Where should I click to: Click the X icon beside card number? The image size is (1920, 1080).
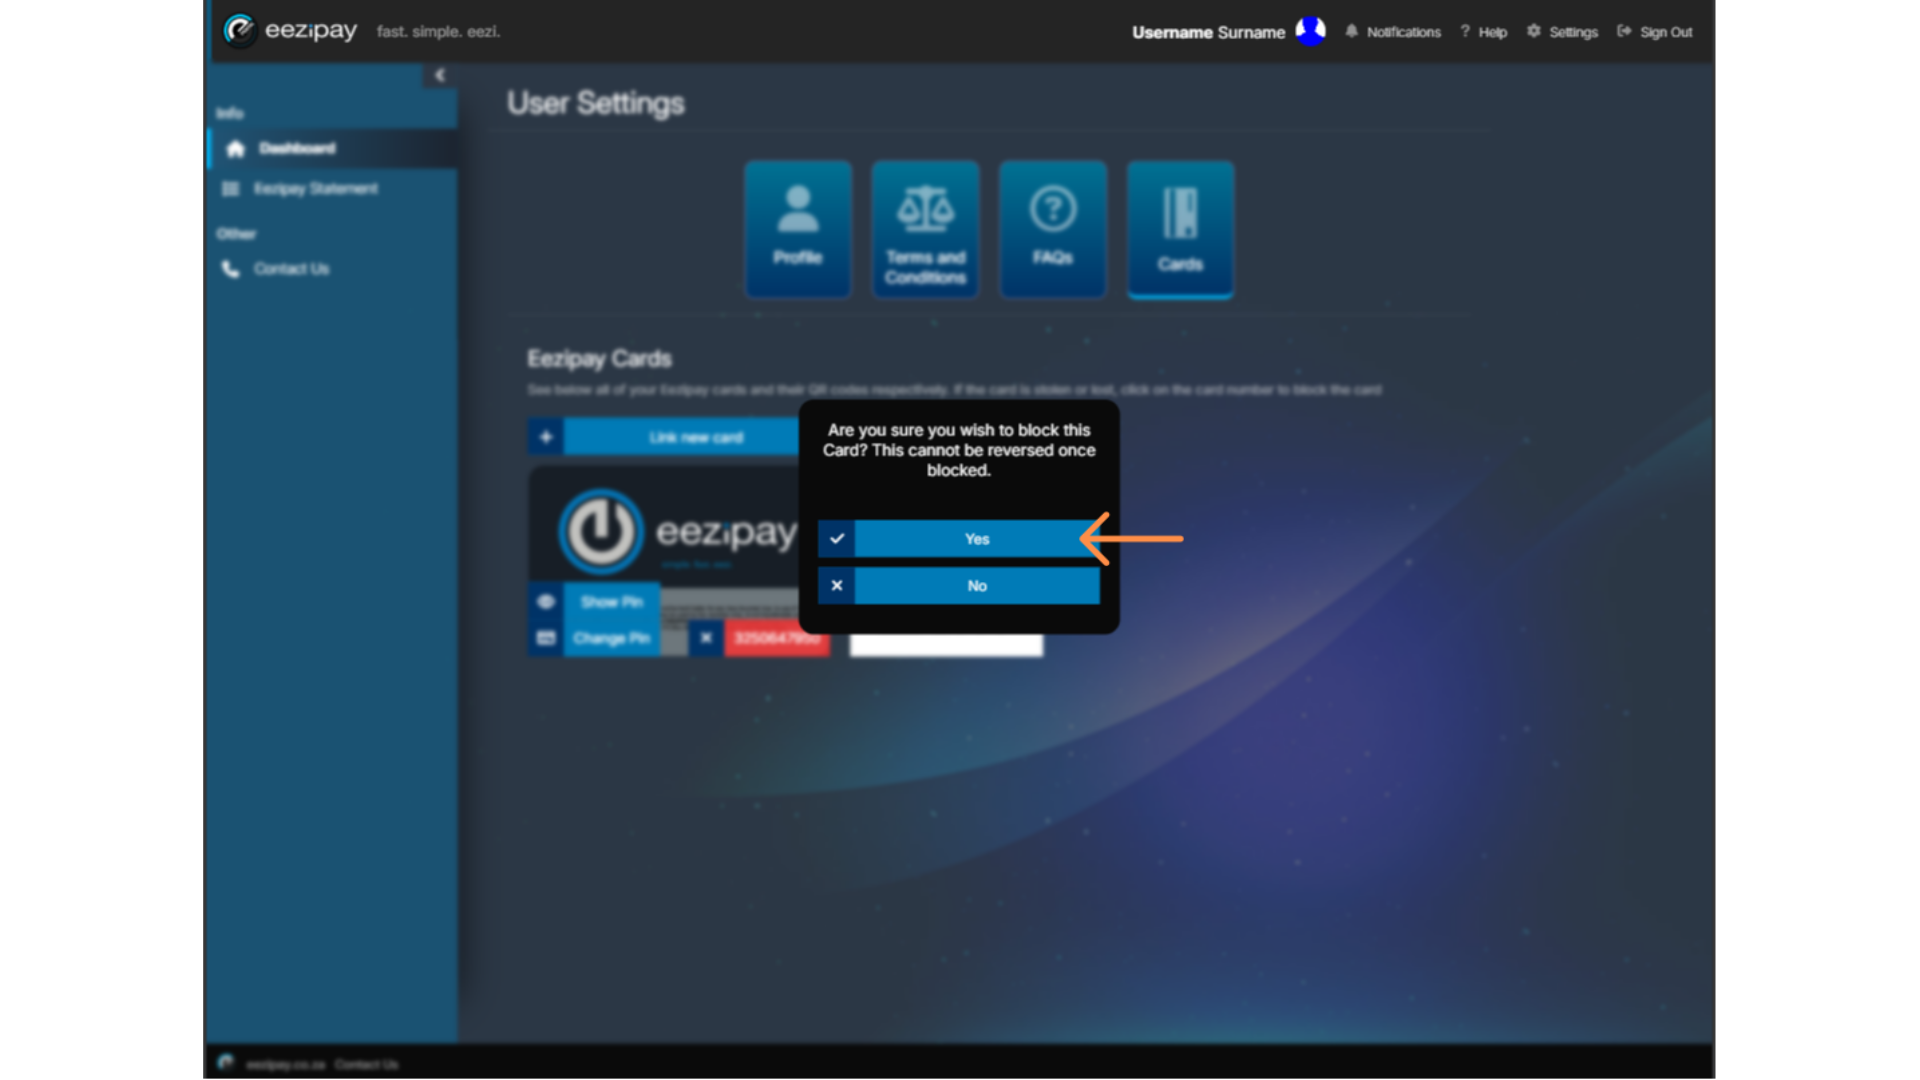click(706, 638)
